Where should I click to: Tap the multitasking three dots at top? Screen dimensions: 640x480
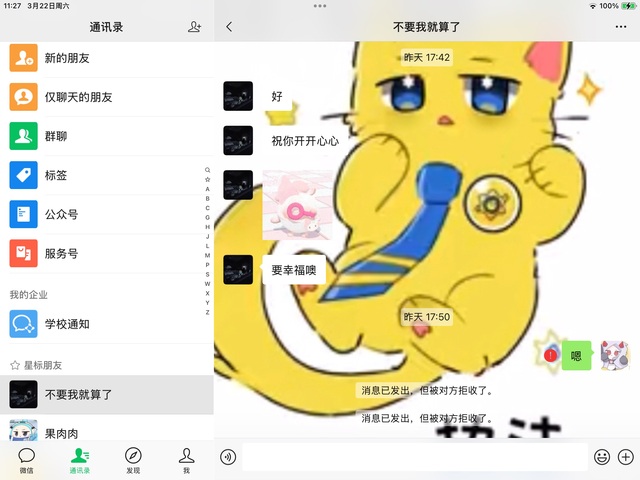pos(320,6)
